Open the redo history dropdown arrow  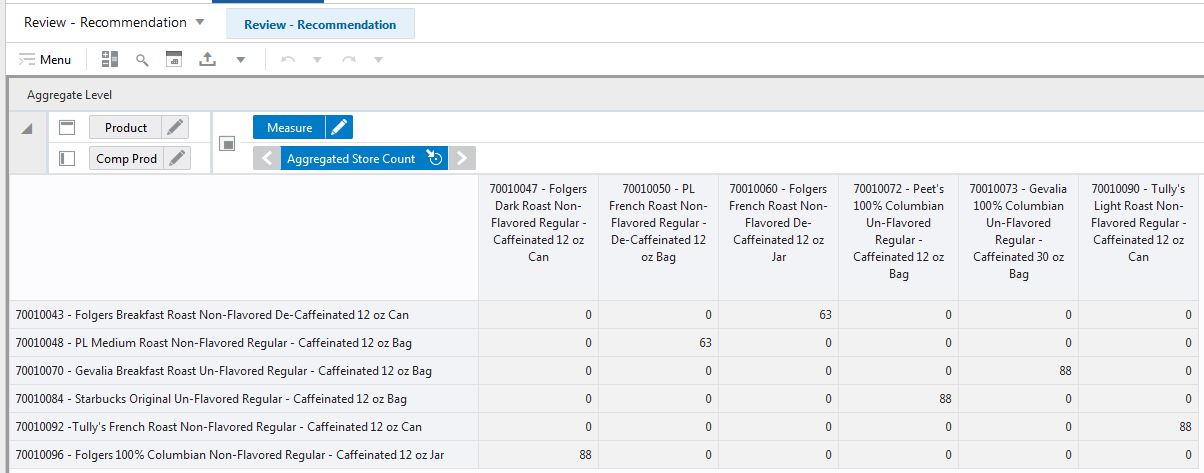pos(378,61)
